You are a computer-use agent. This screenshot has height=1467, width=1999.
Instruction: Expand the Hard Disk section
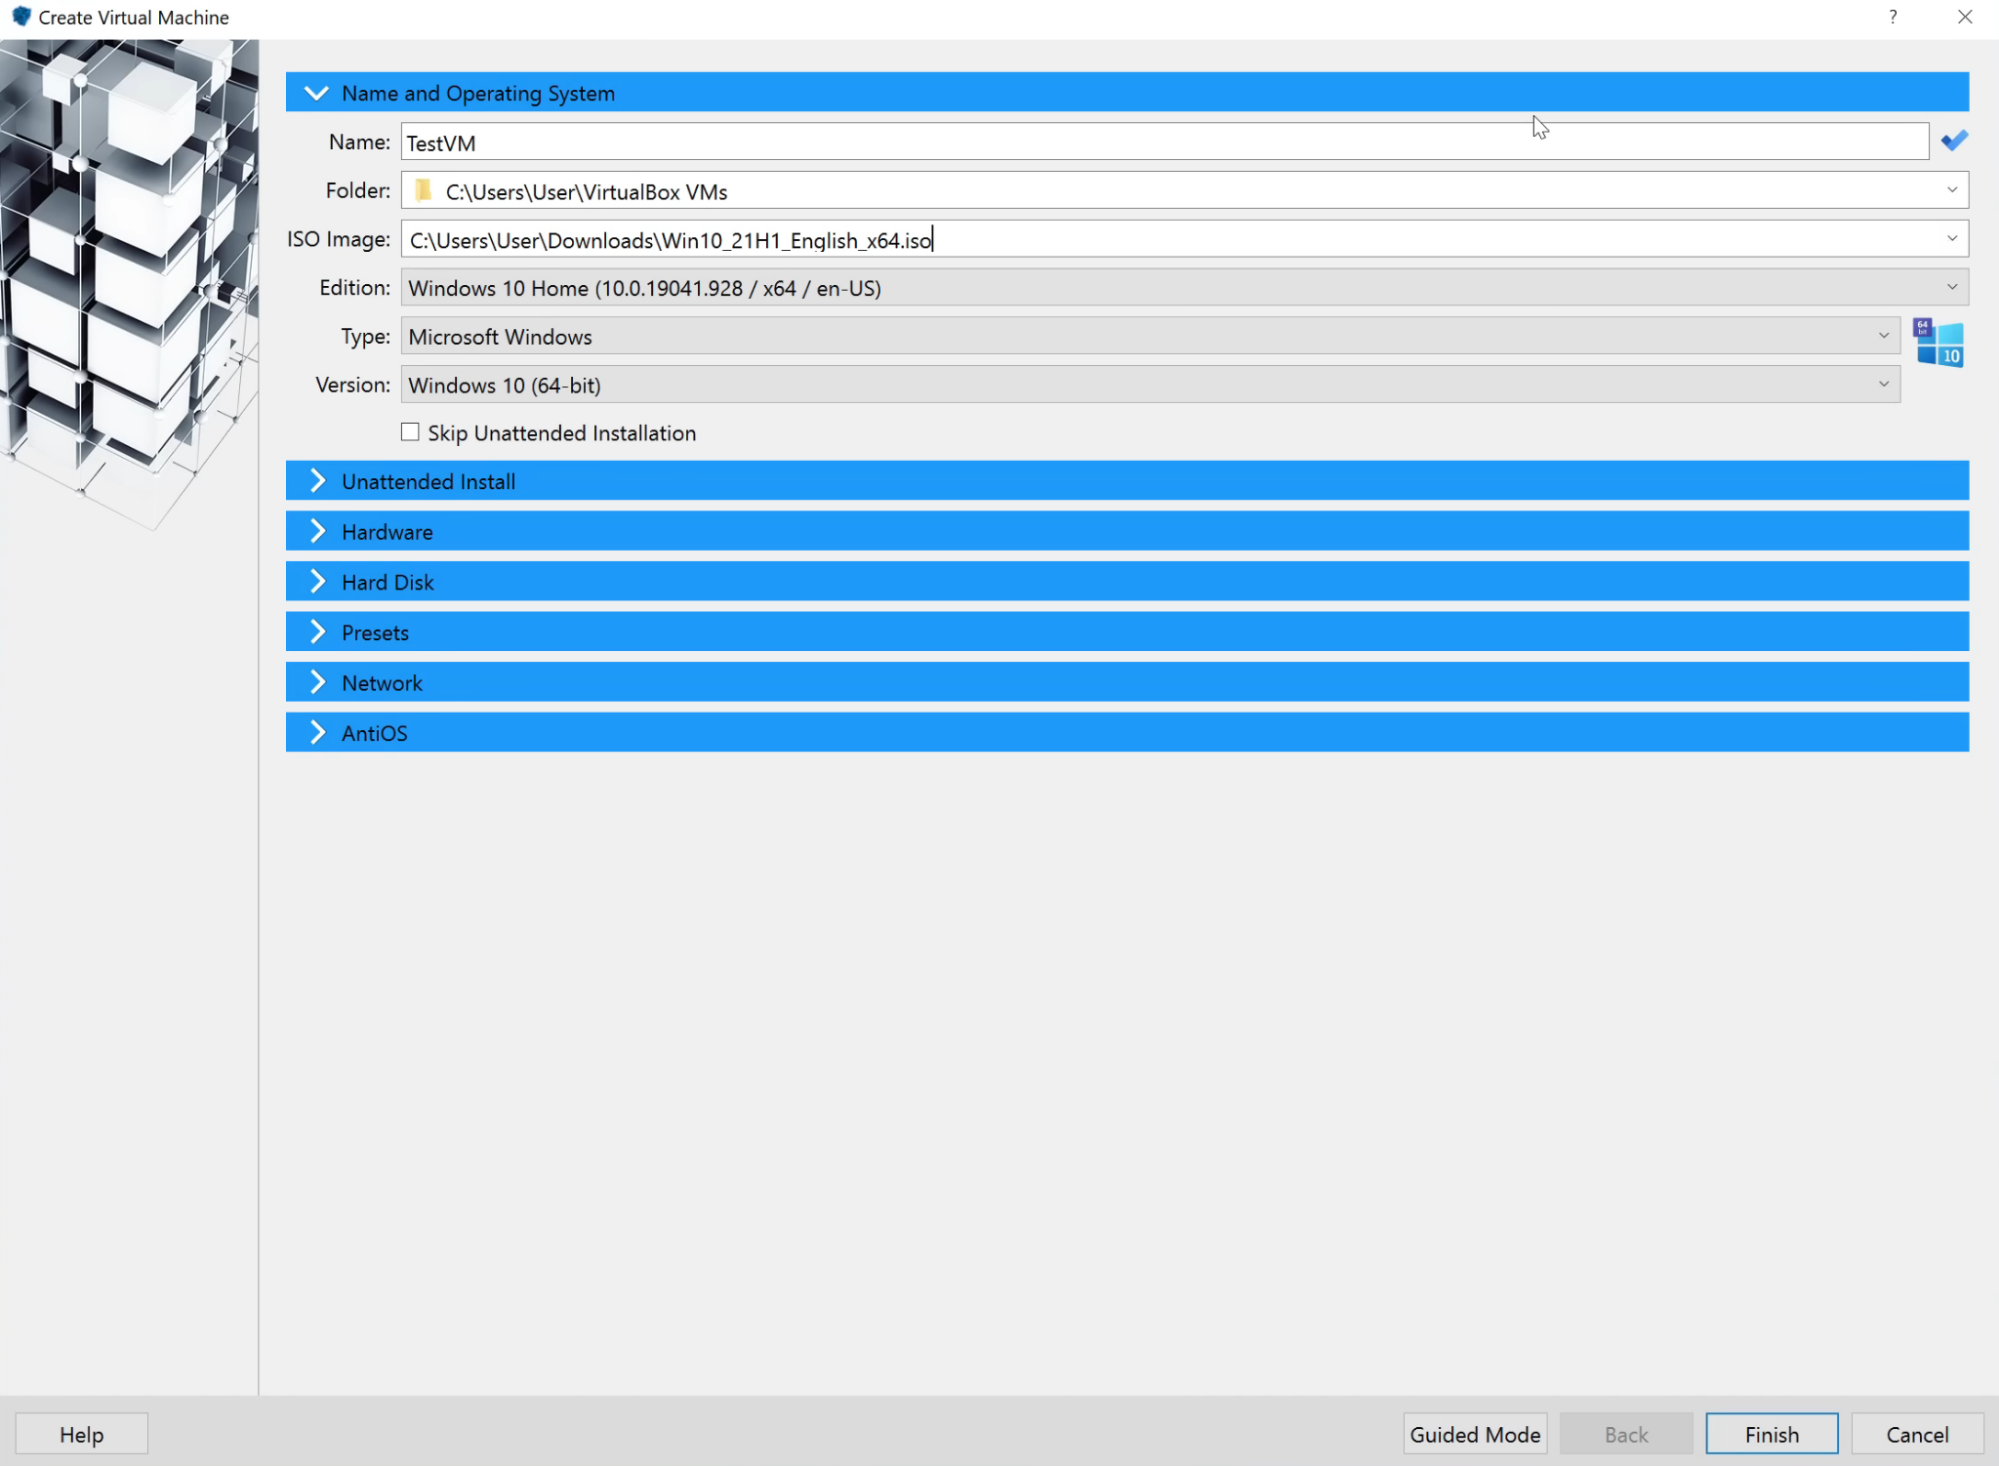point(1127,581)
